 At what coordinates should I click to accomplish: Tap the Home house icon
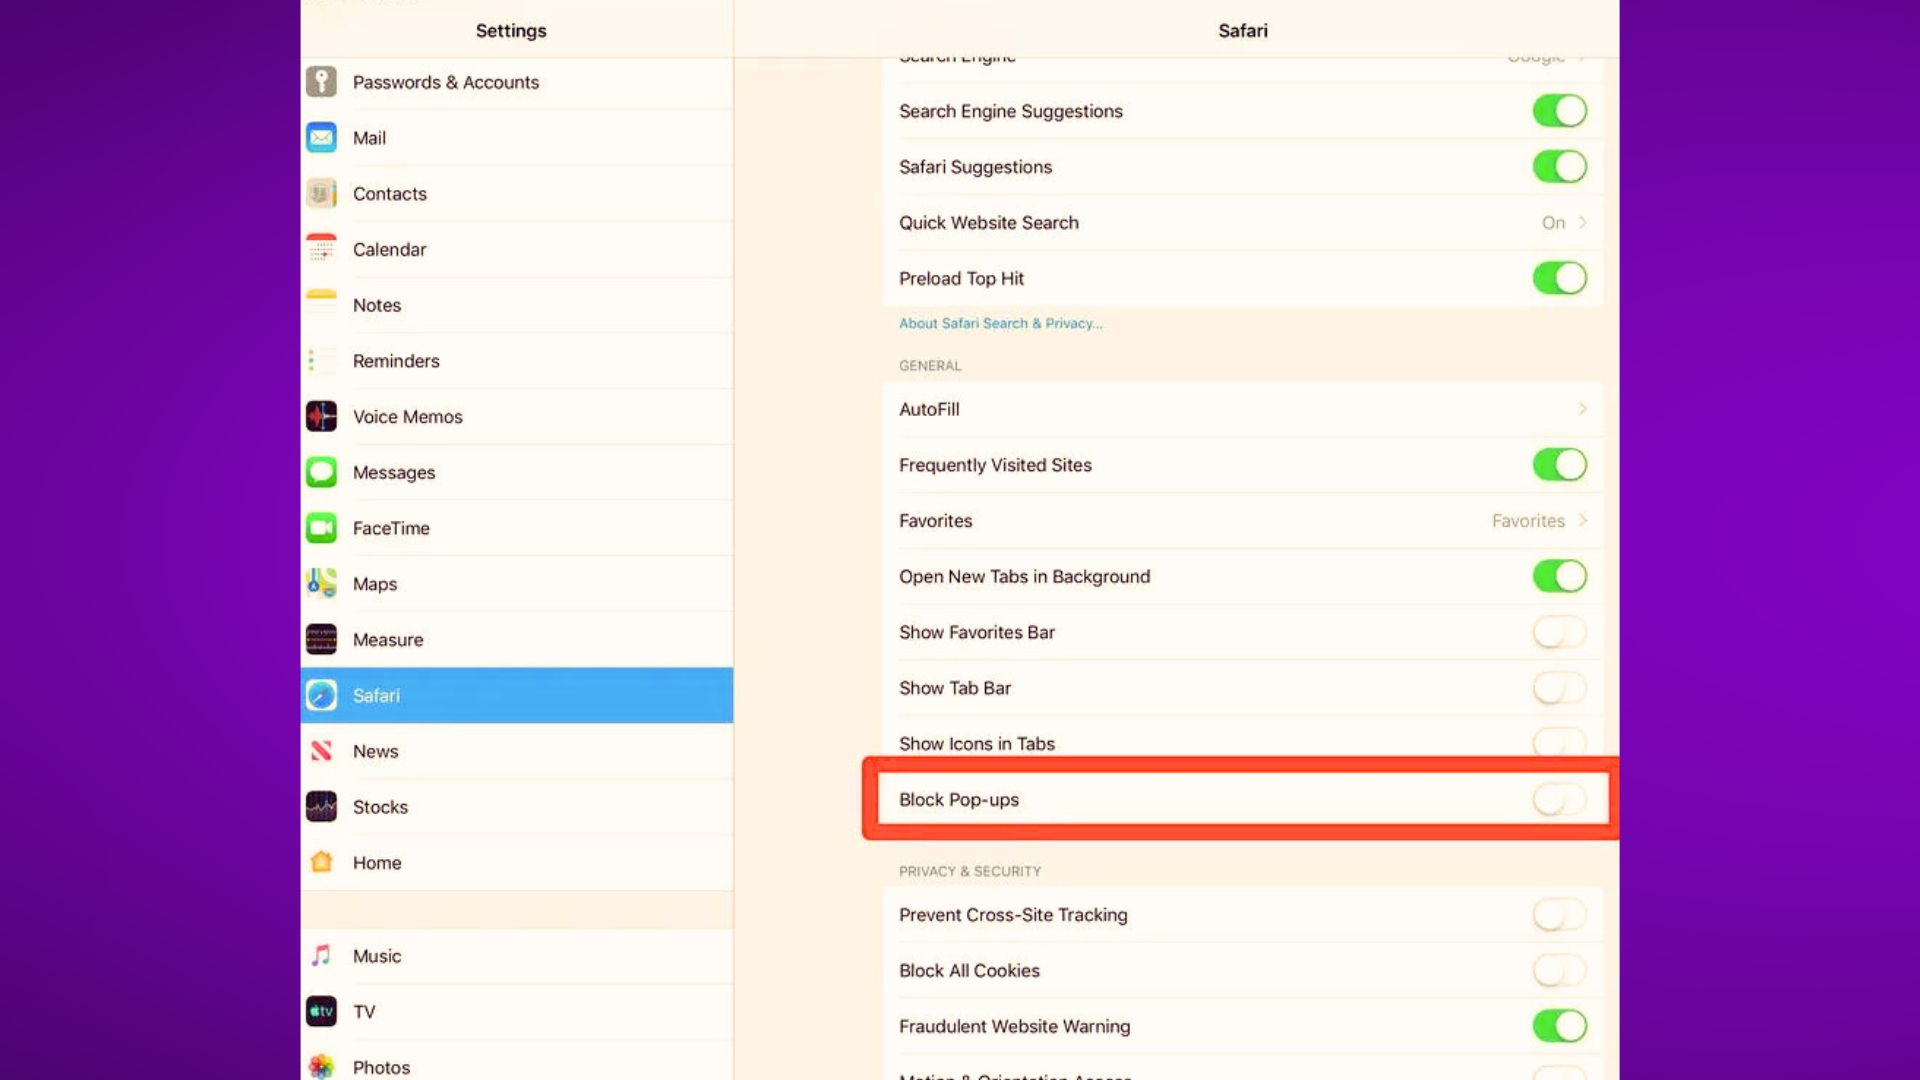[321, 862]
